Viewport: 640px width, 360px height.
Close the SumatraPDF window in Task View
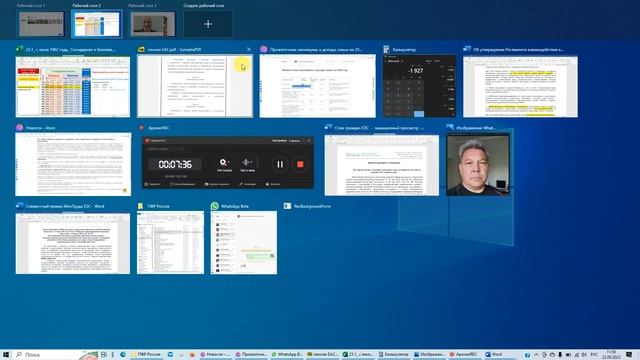tap(249, 49)
